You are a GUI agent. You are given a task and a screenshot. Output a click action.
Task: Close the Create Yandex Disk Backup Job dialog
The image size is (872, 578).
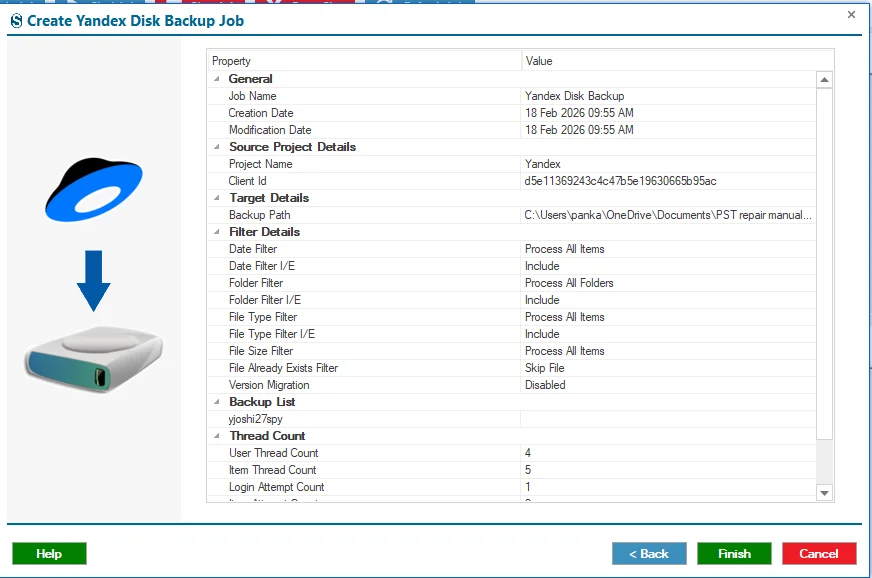click(x=851, y=14)
